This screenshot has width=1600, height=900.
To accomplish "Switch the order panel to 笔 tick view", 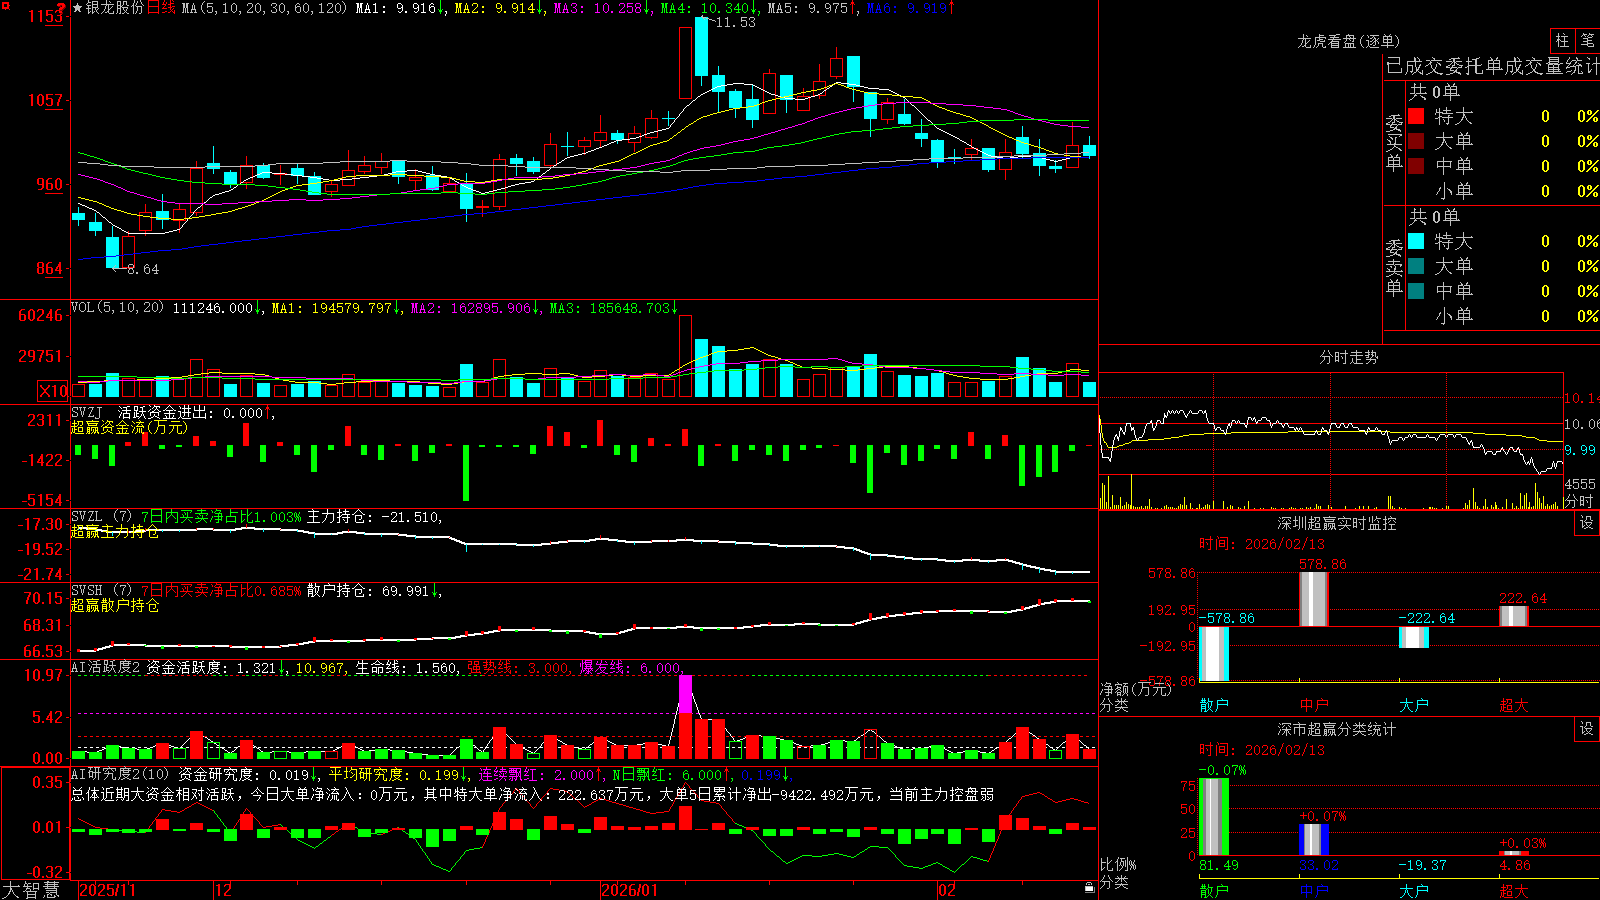I will pyautogui.click(x=1588, y=41).
